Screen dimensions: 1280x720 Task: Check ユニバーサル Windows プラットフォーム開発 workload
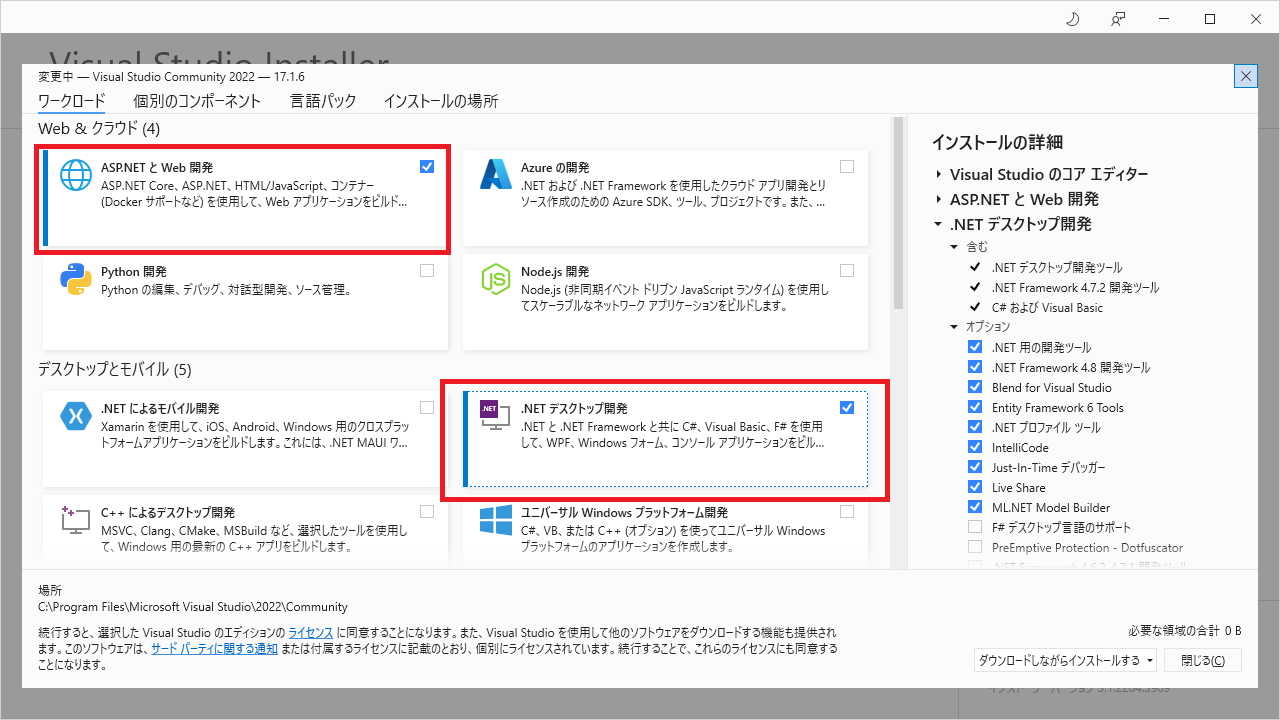coord(847,511)
